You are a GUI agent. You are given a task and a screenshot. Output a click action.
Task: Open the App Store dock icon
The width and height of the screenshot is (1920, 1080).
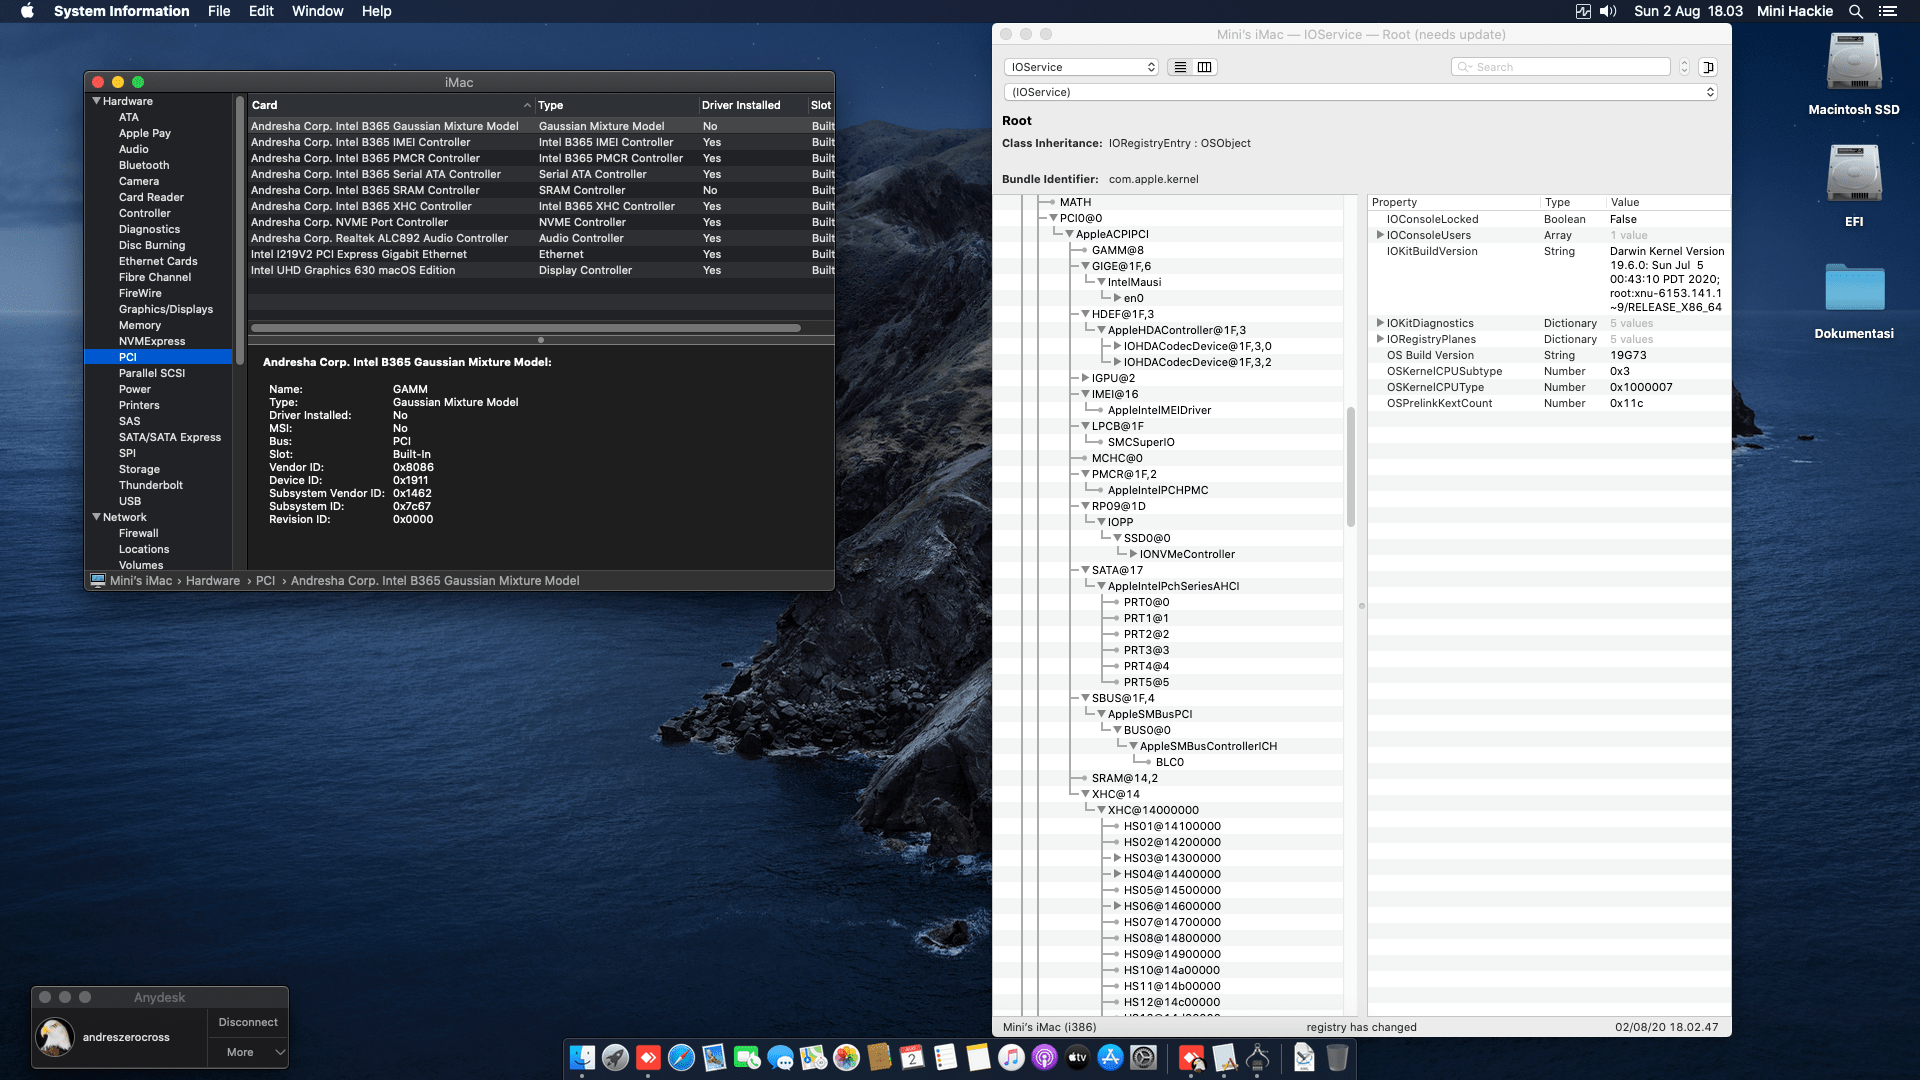point(1110,1057)
